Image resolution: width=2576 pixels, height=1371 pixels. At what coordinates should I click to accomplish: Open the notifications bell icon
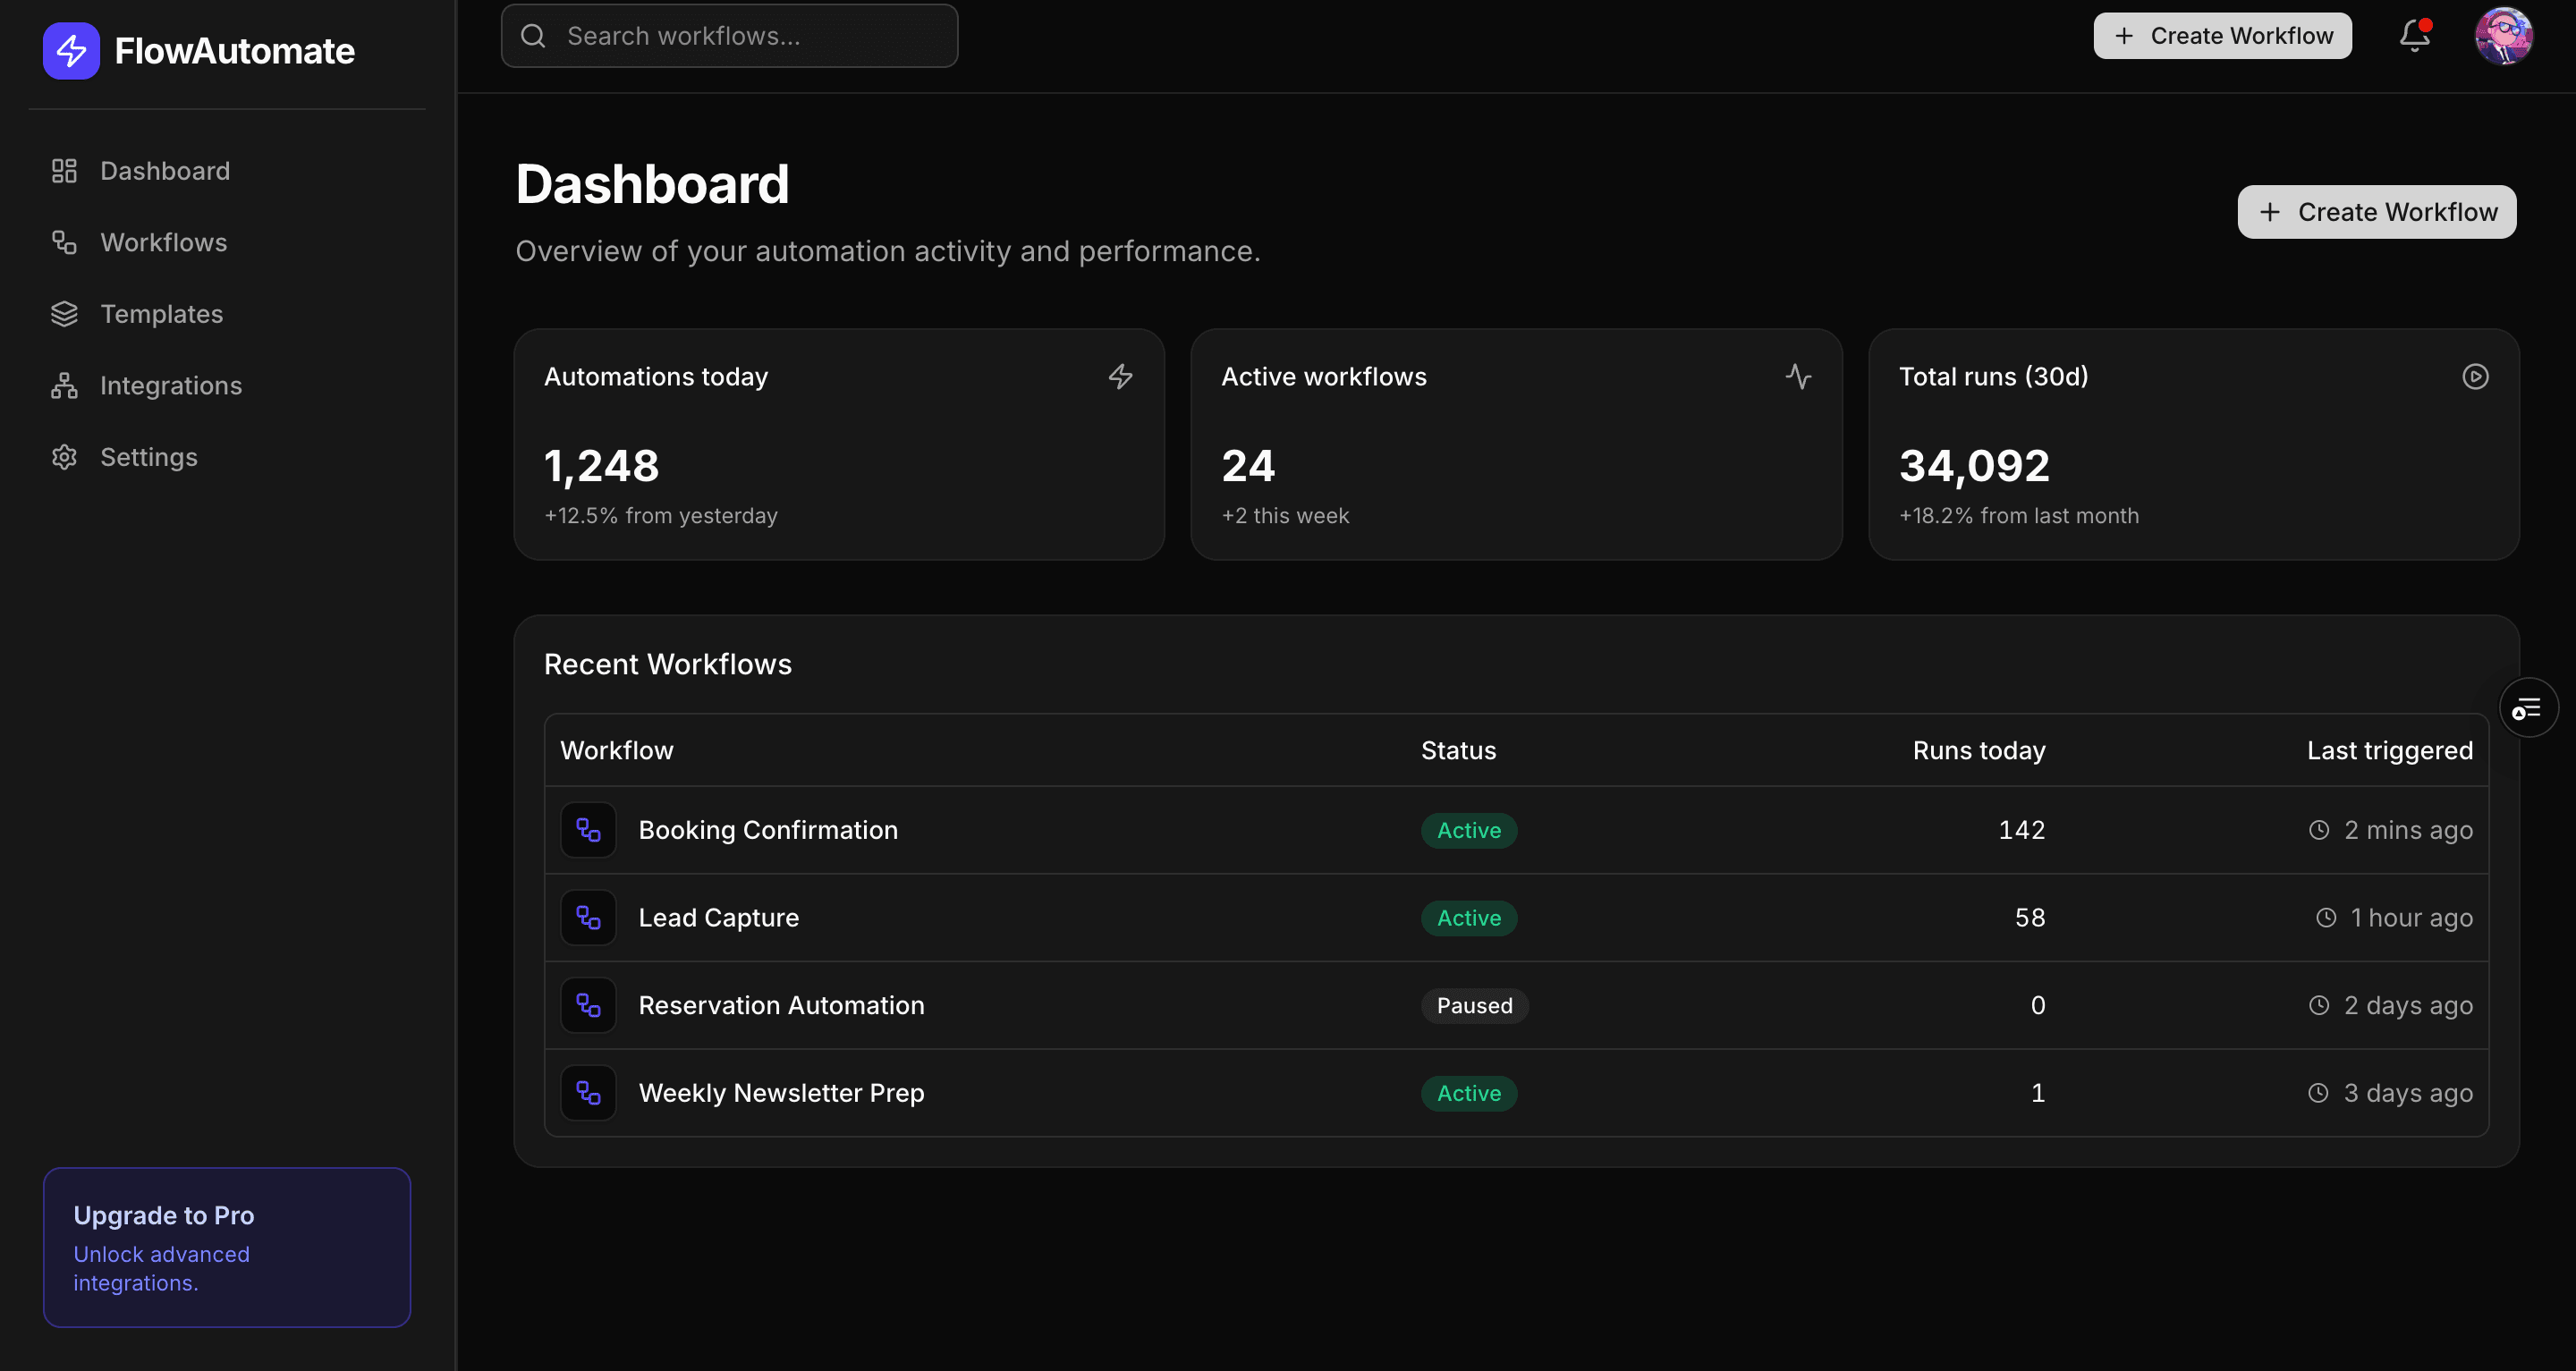[2414, 36]
